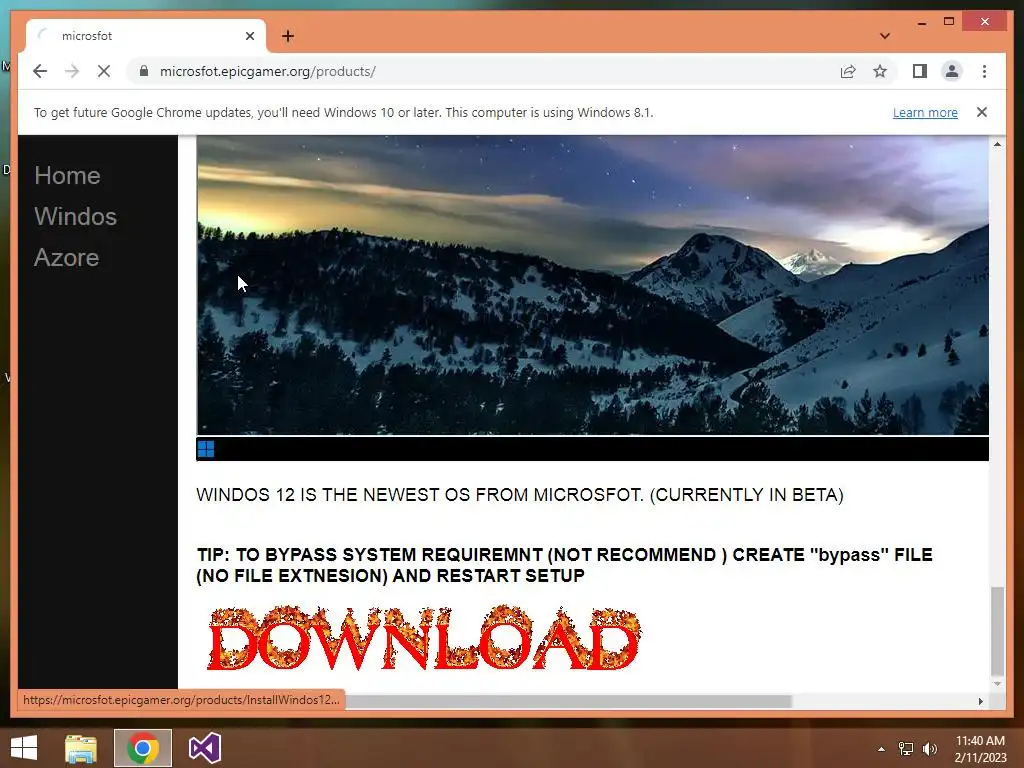Show hidden system tray icons
This screenshot has height=768, width=1024.
[x=881, y=749]
